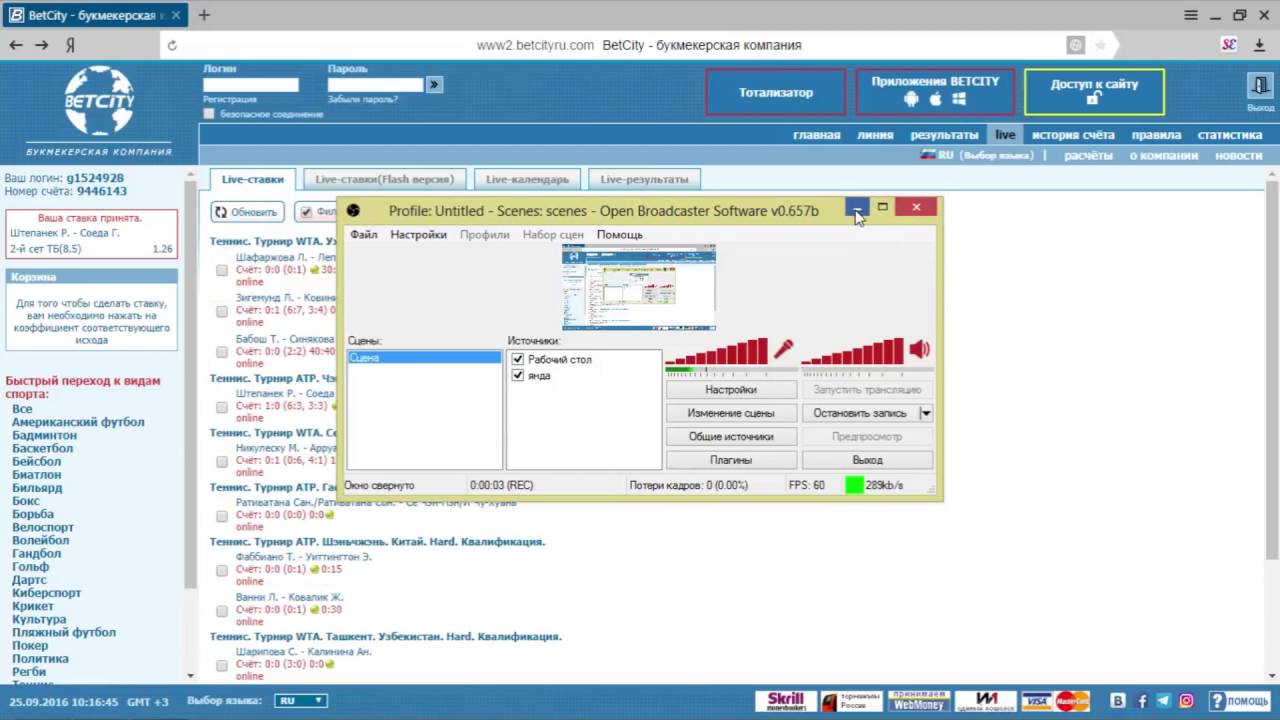This screenshot has height=720, width=1280.
Task: Click the WebMoney payment logo
Action: 919,701
